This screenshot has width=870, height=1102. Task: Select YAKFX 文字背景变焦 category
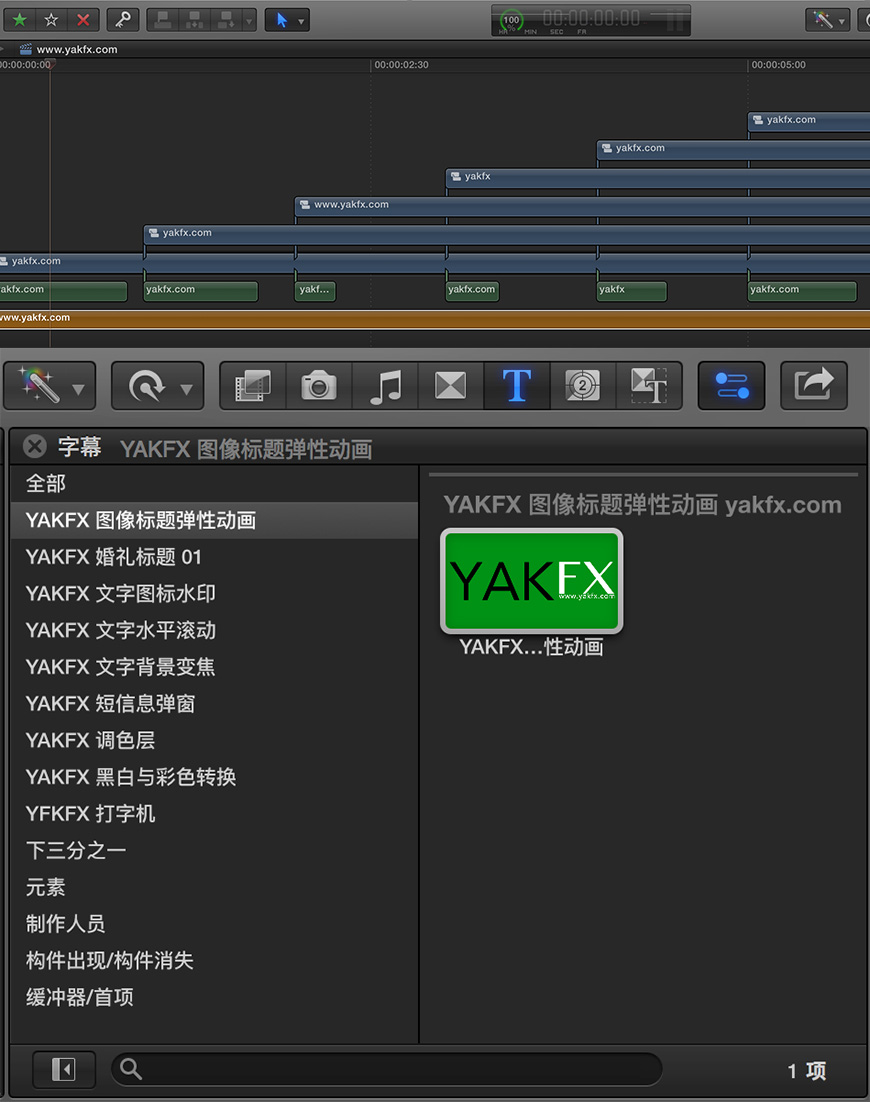[214, 666]
